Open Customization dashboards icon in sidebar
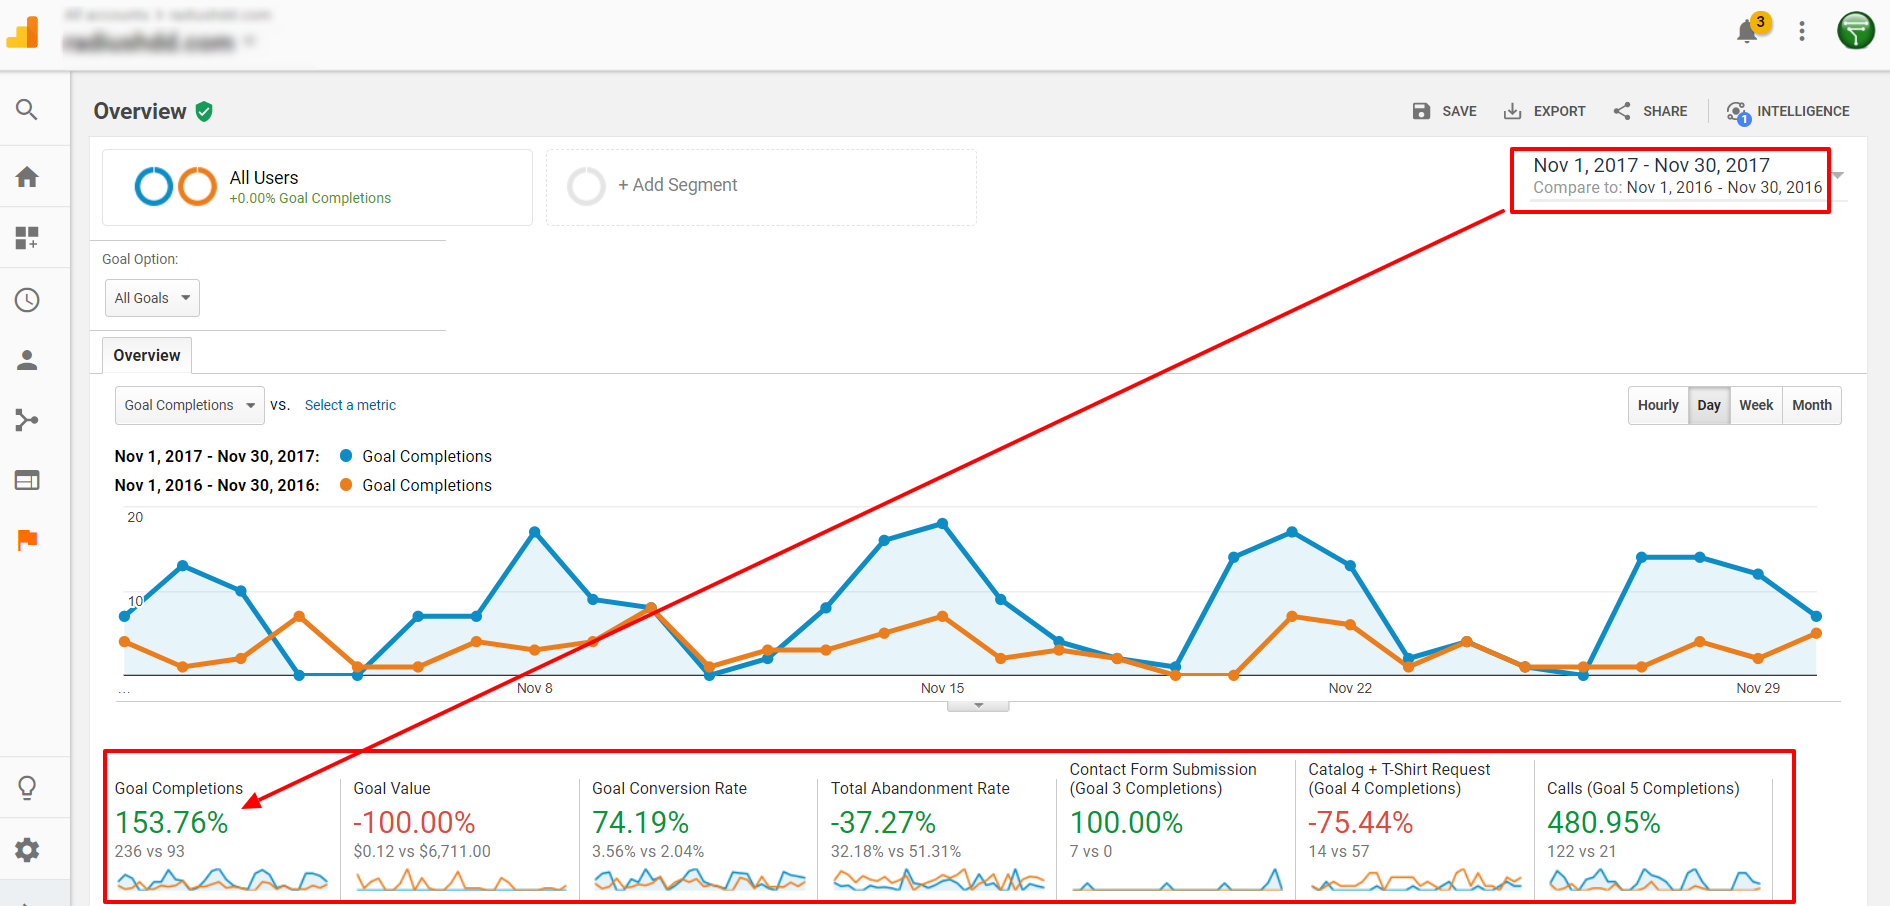This screenshot has height=906, width=1890. [27, 238]
